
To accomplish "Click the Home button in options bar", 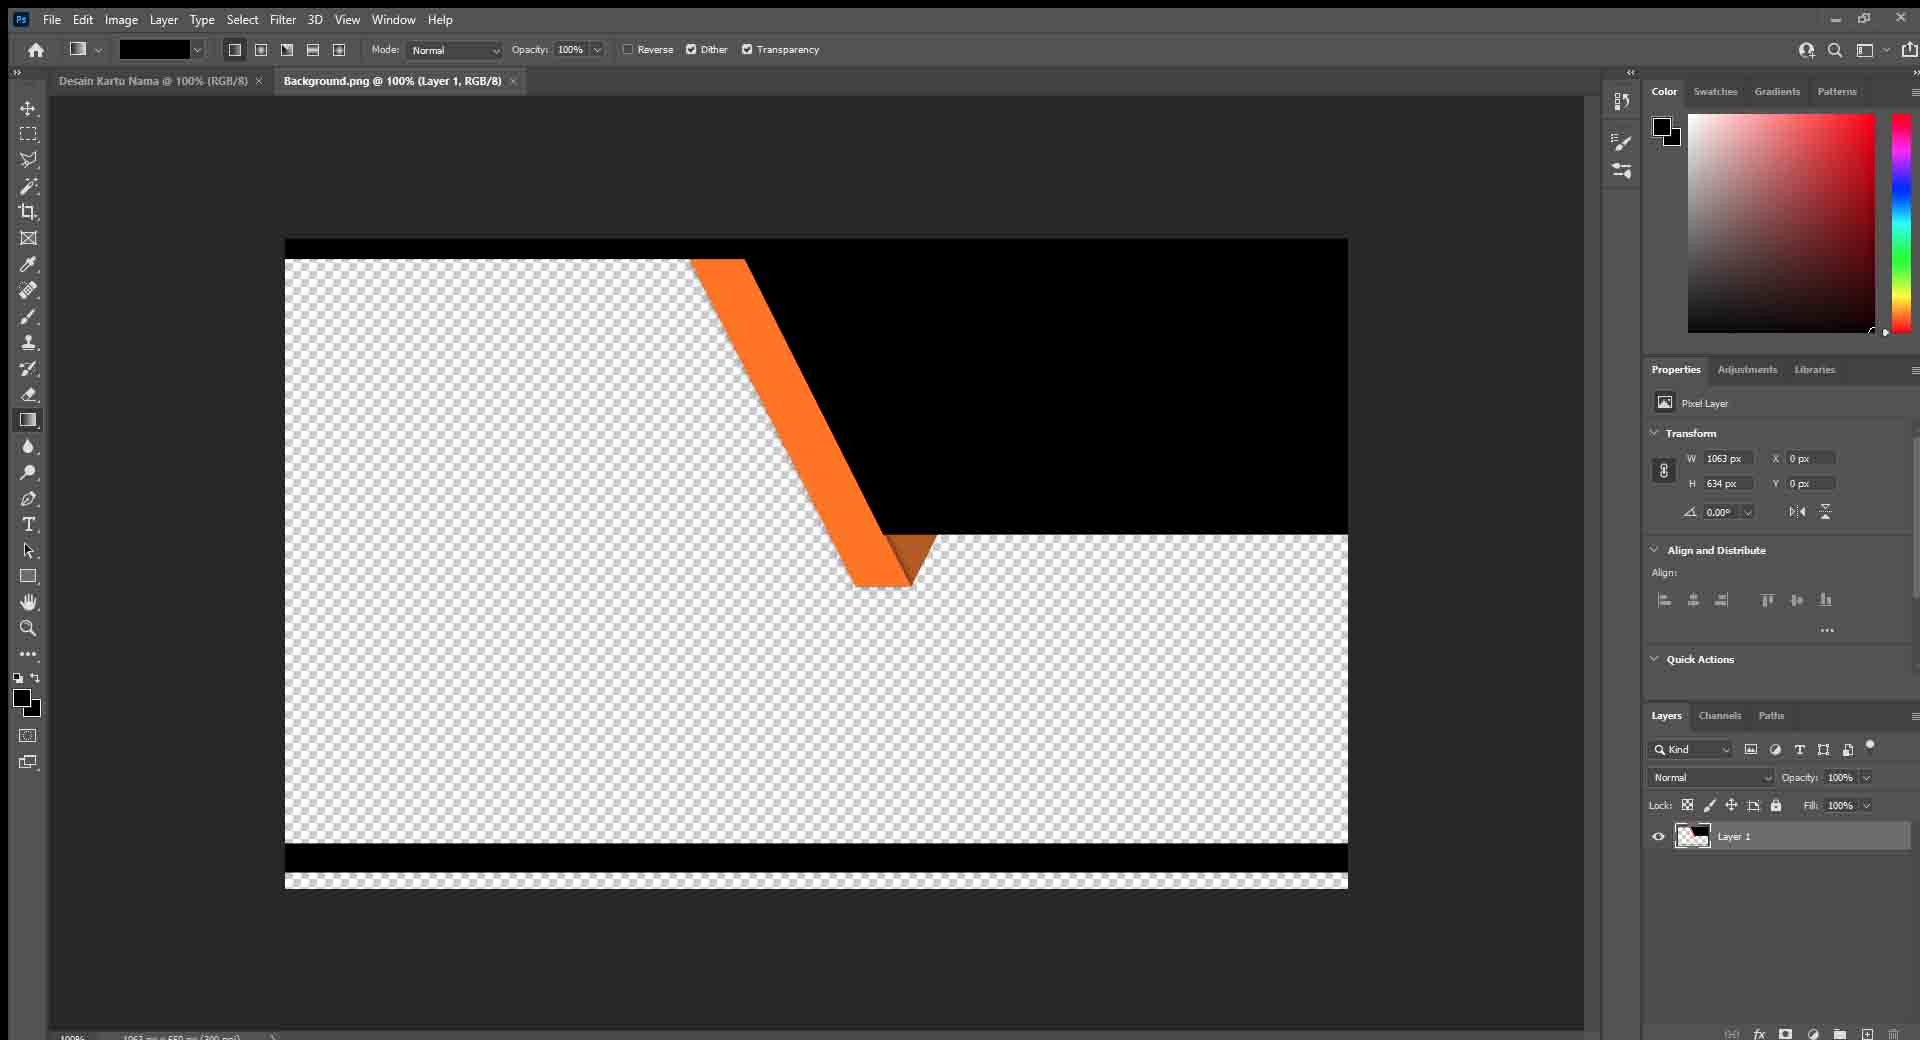I will 36,50.
